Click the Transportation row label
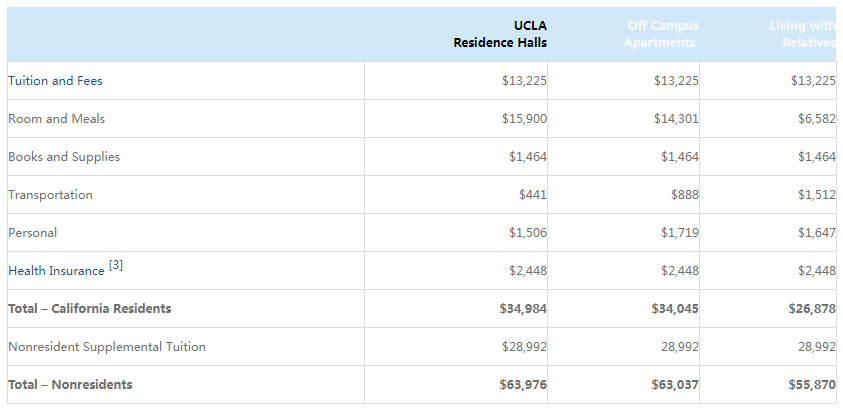 pos(50,195)
